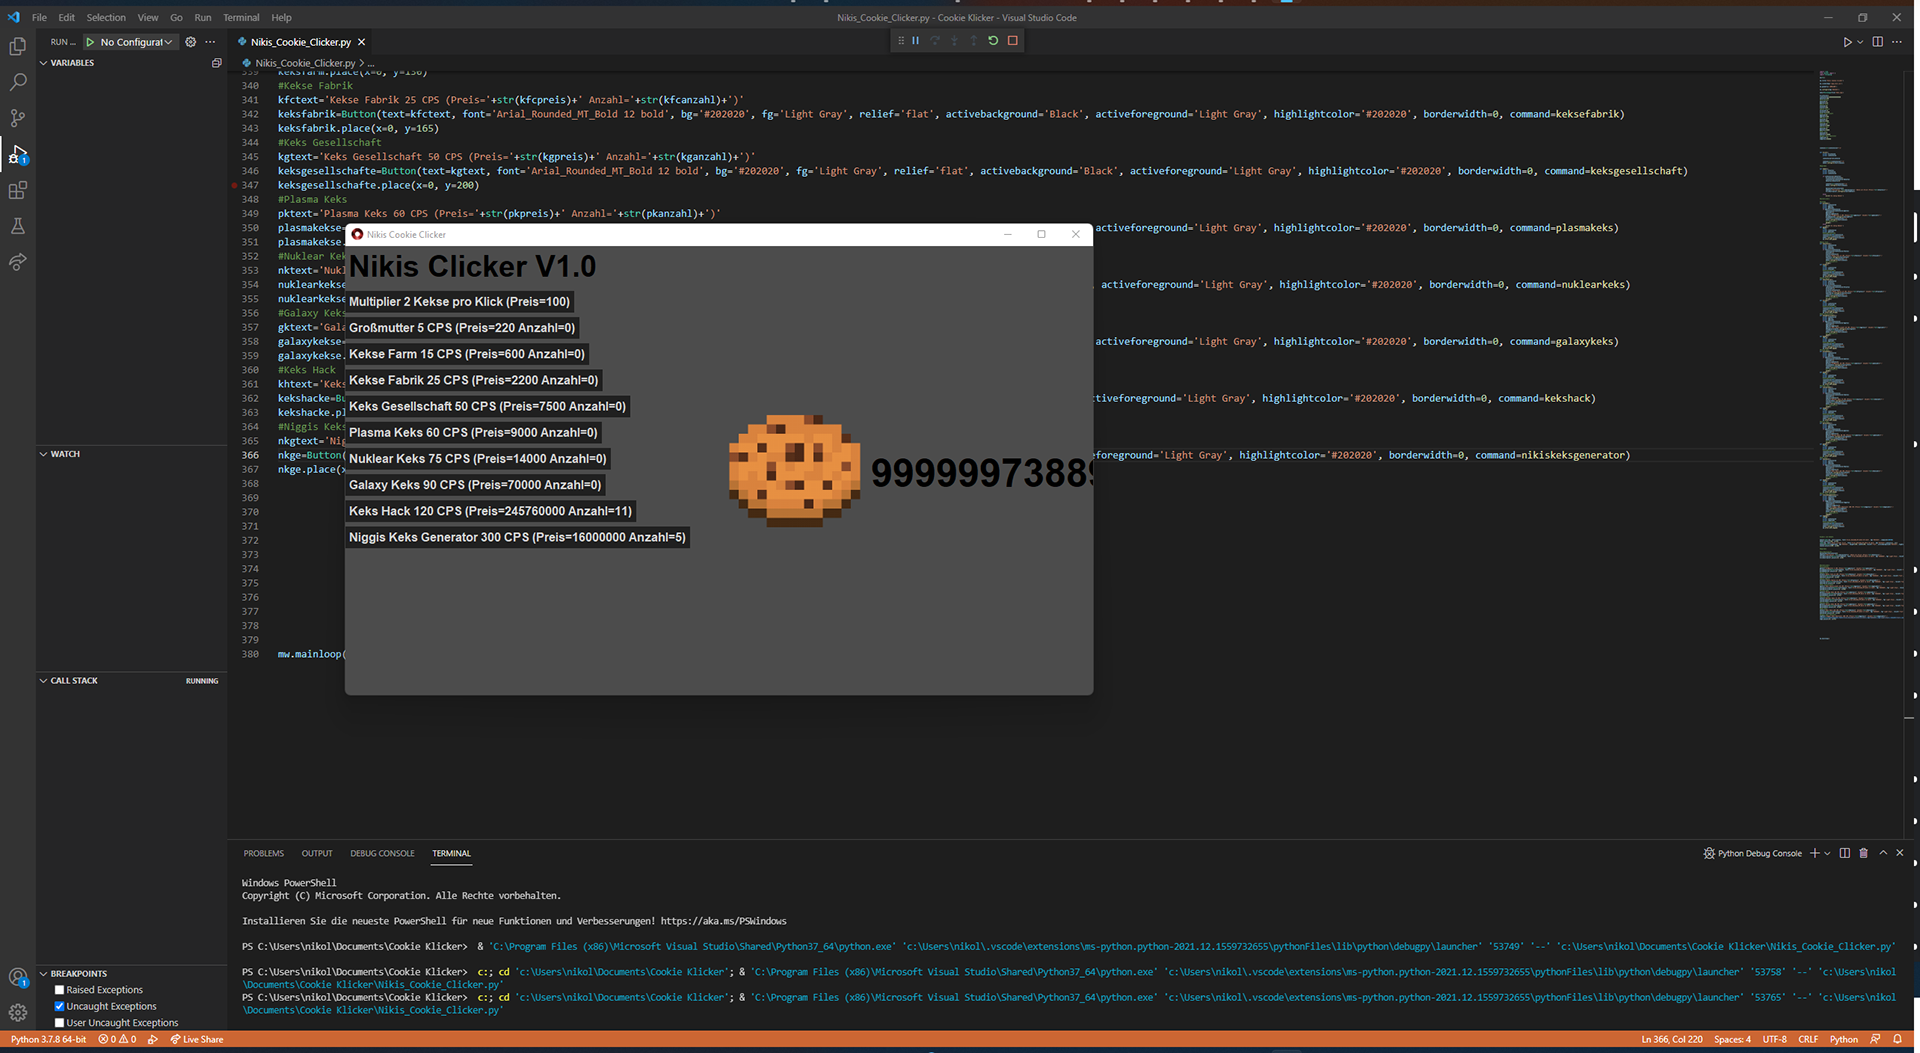Collapse the WATCH section
This screenshot has width=1920, height=1053.
[65, 454]
